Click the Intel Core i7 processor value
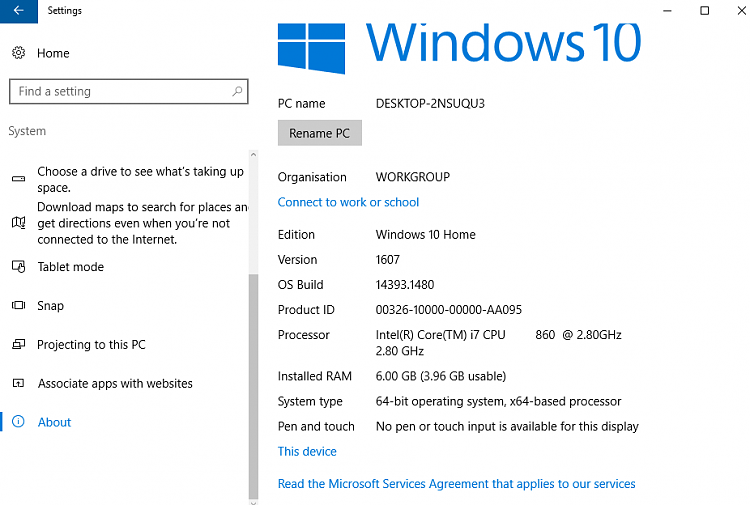The height and width of the screenshot is (505, 750). 498,343
